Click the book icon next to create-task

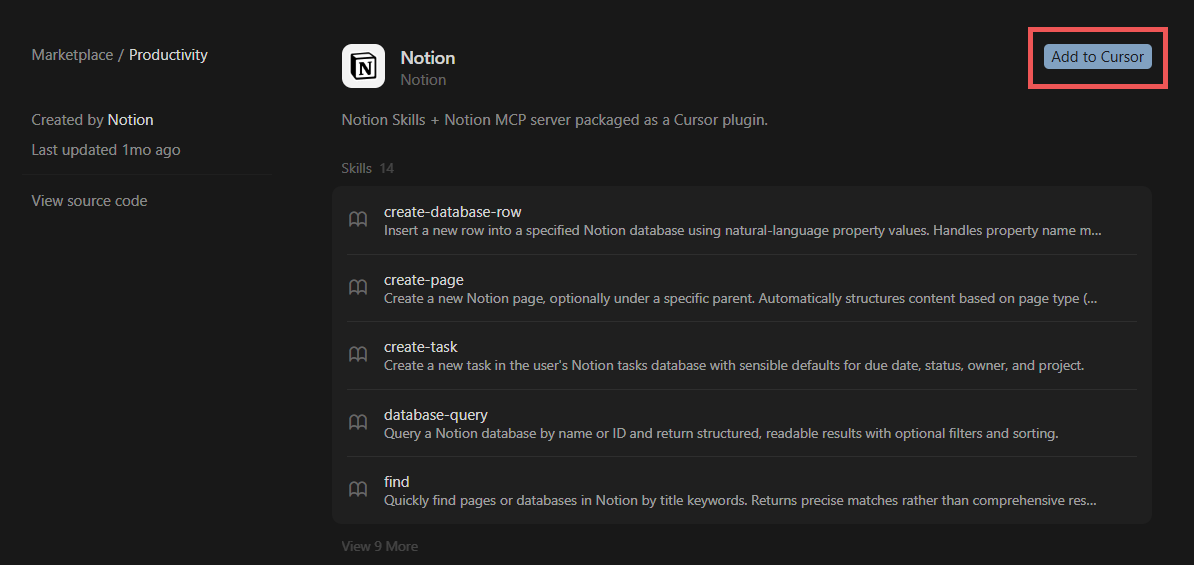[358, 355]
